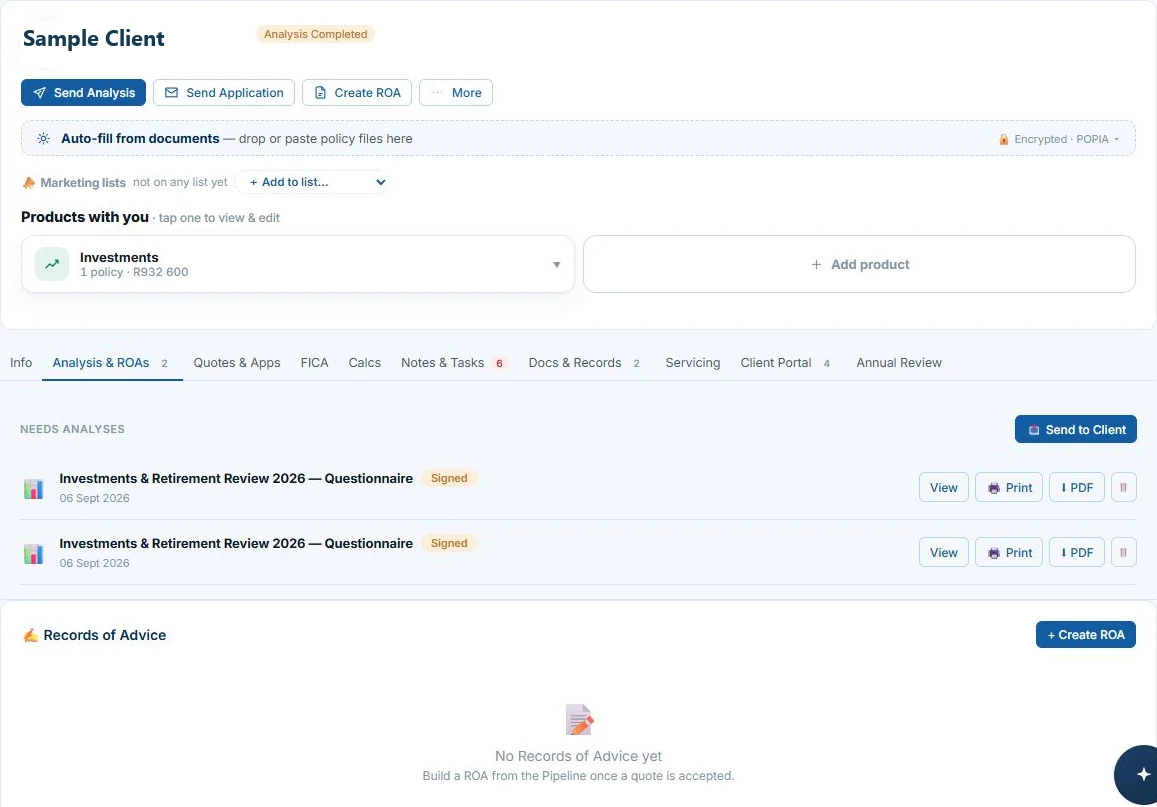This screenshot has height=807, width=1157.
Task: Go to the FICA tab
Action: (x=314, y=363)
